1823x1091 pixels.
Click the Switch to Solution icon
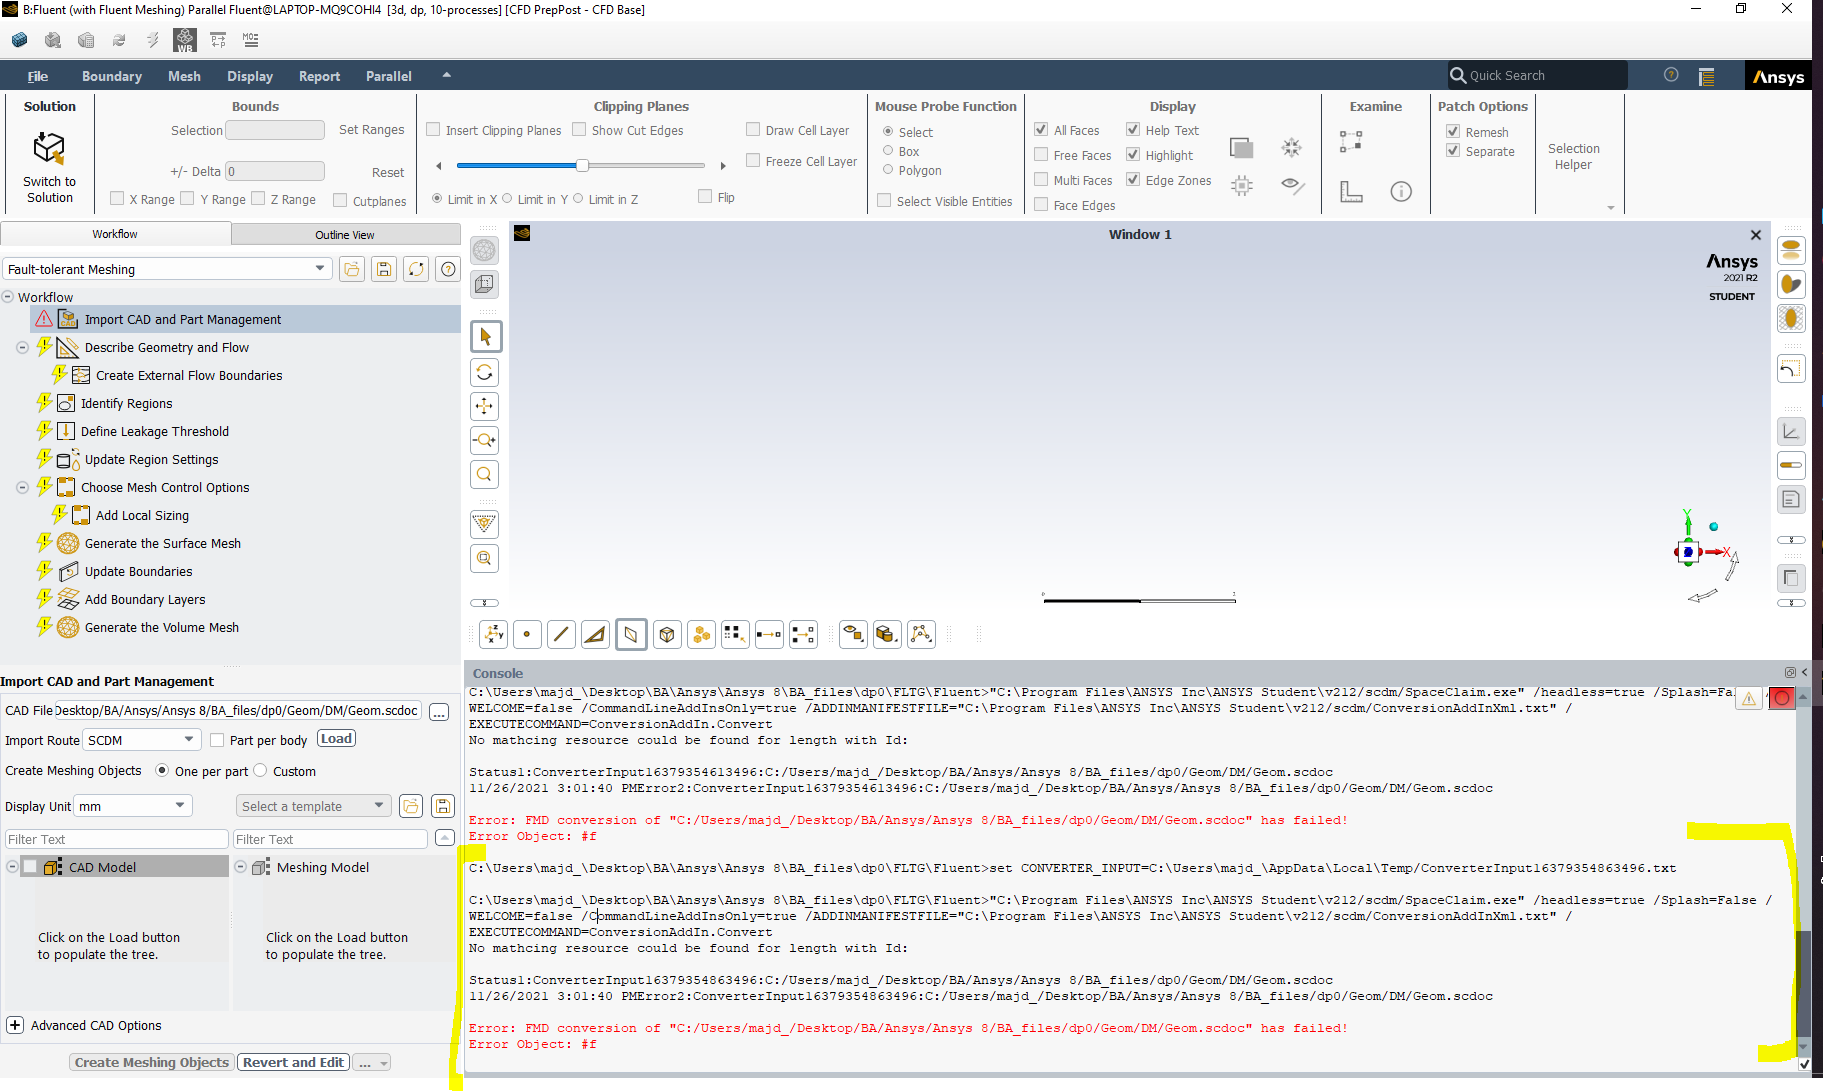click(x=49, y=150)
